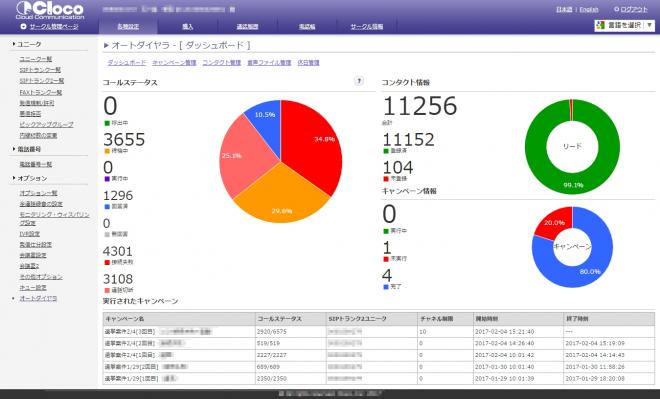The width and height of the screenshot is (660, 399).
Task: Open 電話番号一覧 in the sidebar
Action: click(x=36, y=164)
